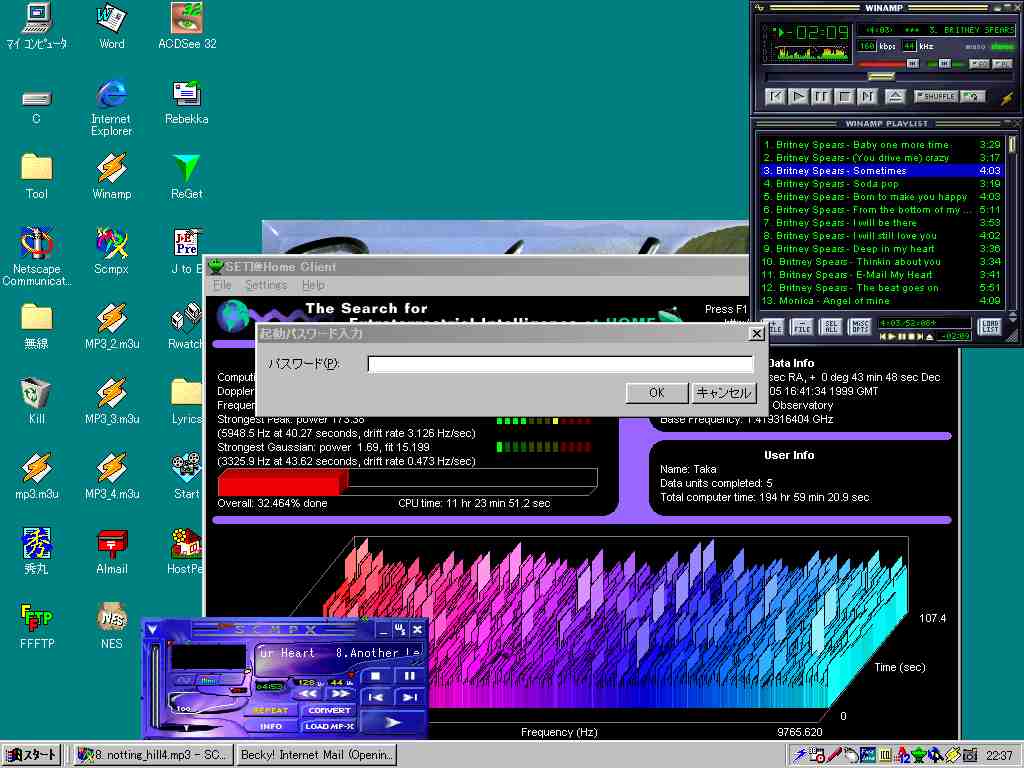Click SCMPX rewind button
Viewport: 1024px width, 768px height.
coord(307,694)
